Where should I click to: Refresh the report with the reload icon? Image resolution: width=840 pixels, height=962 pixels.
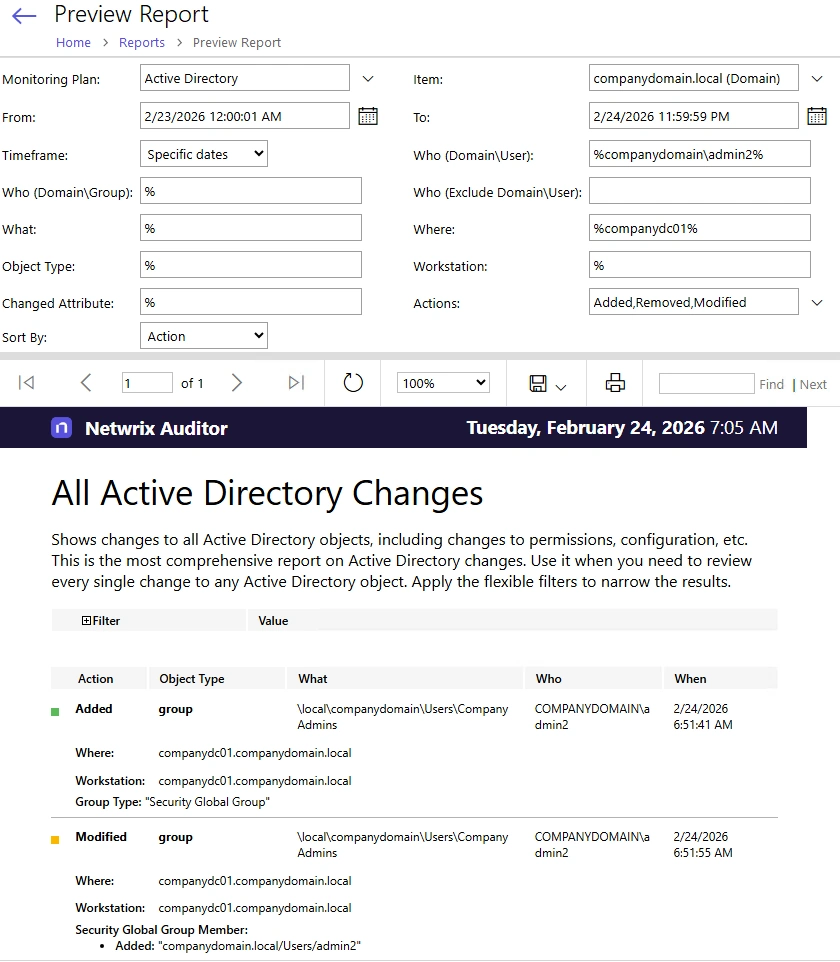coord(353,383)
